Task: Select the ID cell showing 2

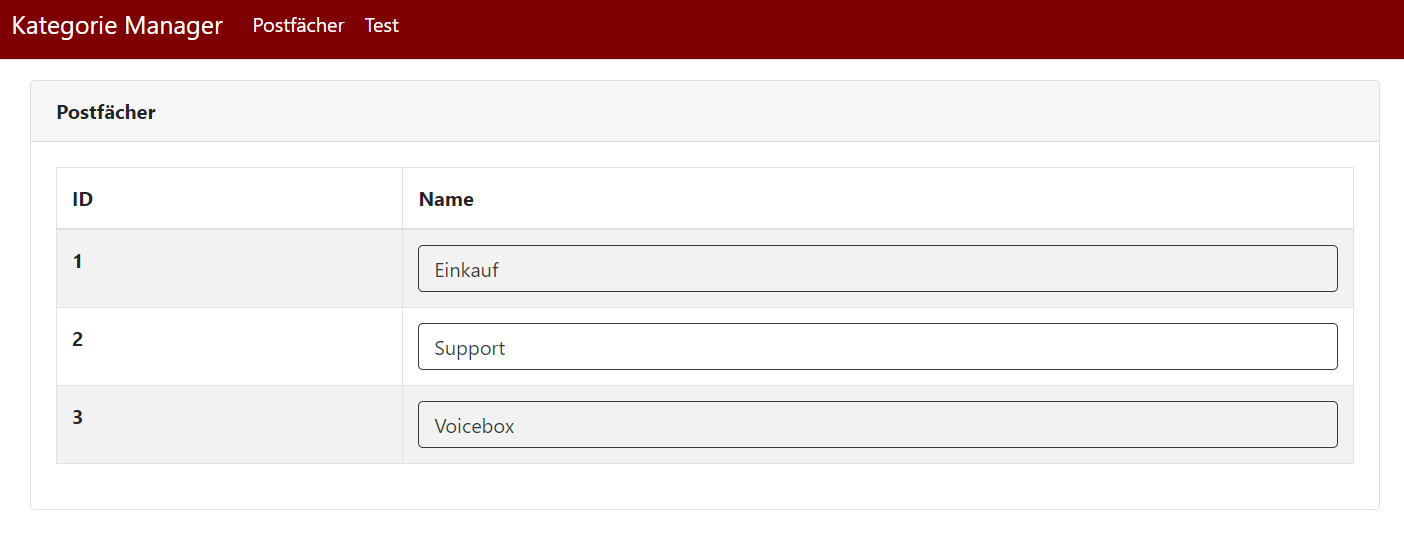Action: [x=78, y=340]
